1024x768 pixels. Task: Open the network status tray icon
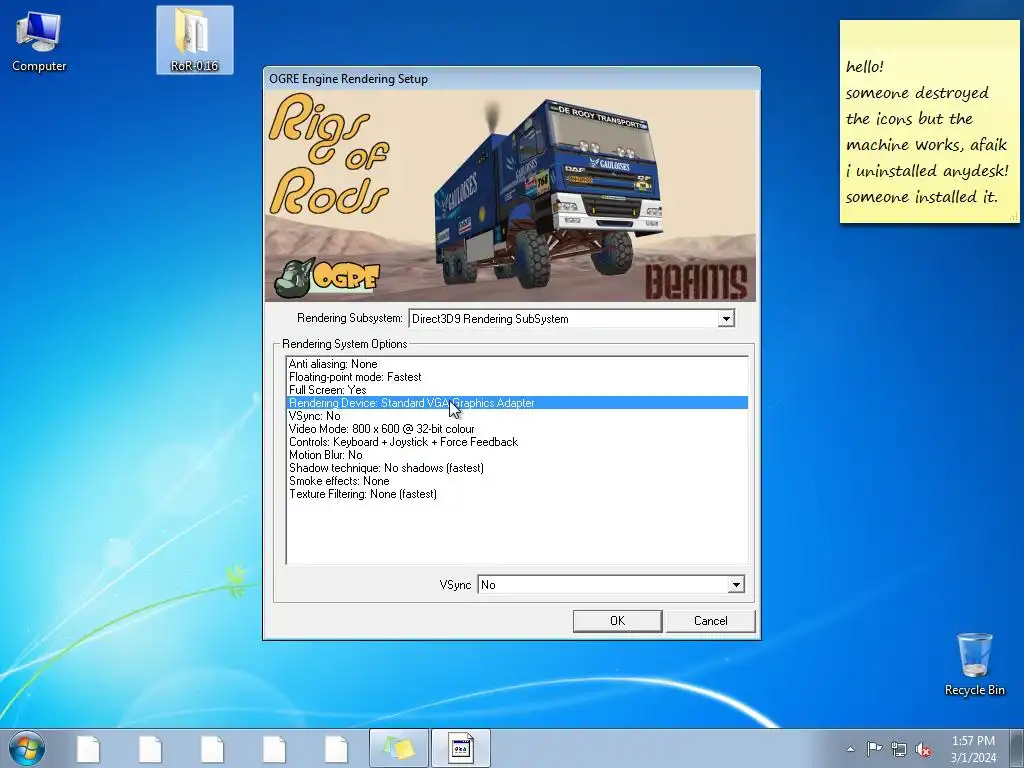pyautogui.click(x=899, y=749)
